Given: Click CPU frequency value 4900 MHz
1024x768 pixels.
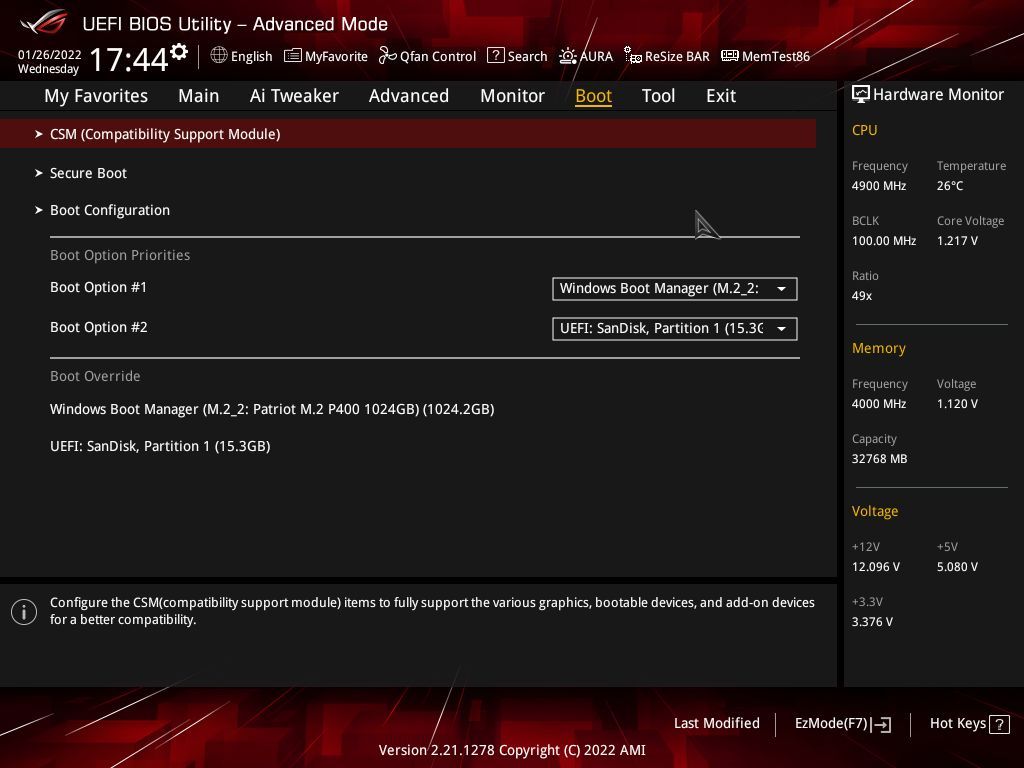Looking at the screenshot, I should 879,186.
